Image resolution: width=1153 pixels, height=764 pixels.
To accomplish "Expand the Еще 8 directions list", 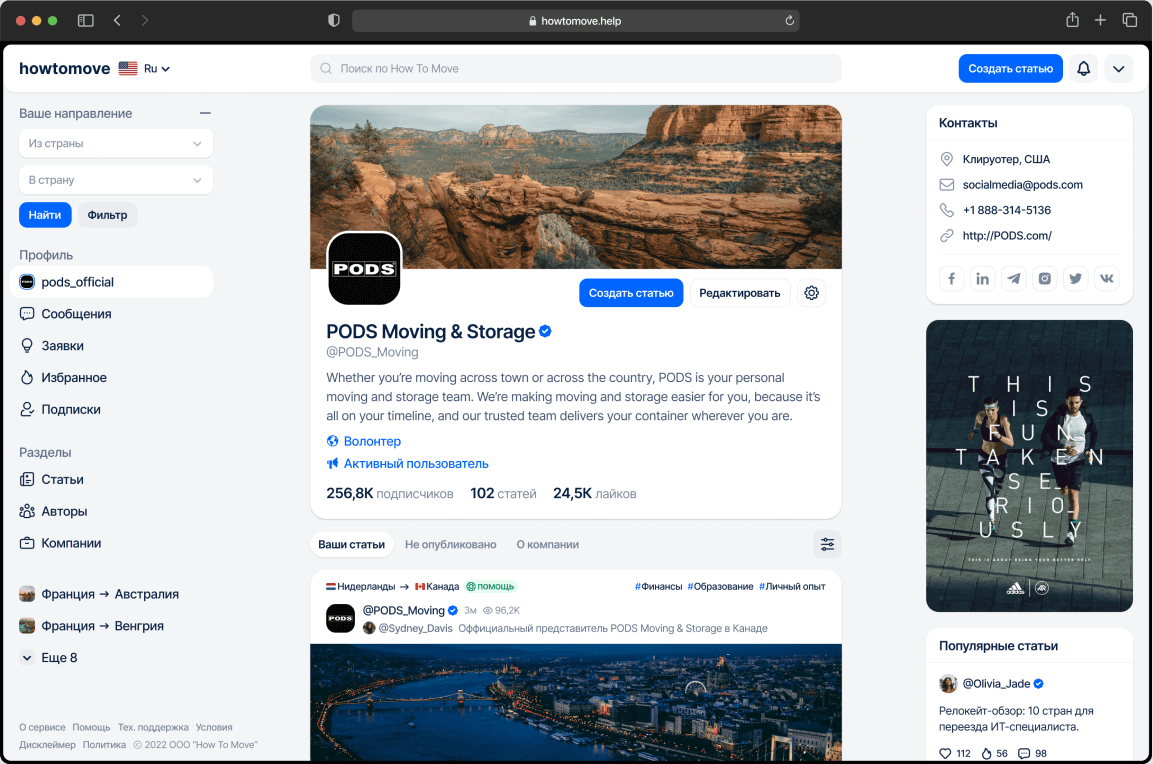I will click(49, 658).
